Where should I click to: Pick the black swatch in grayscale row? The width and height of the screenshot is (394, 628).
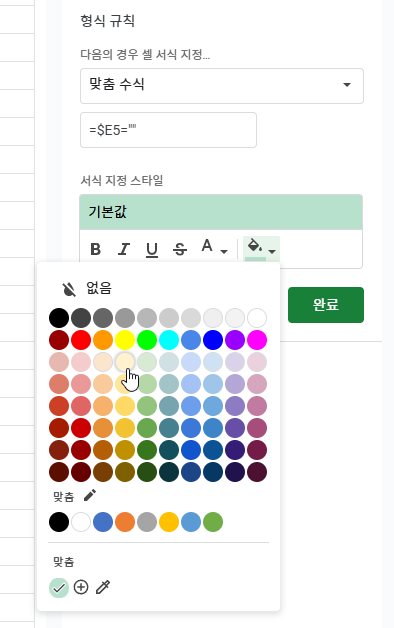tap(59, 318)
